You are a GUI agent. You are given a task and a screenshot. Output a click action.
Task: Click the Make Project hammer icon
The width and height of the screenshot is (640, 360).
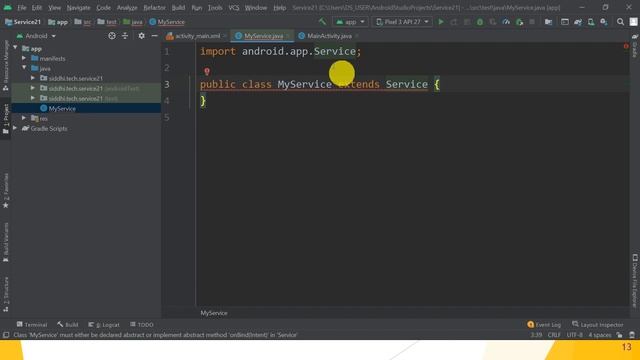(322, 22)
